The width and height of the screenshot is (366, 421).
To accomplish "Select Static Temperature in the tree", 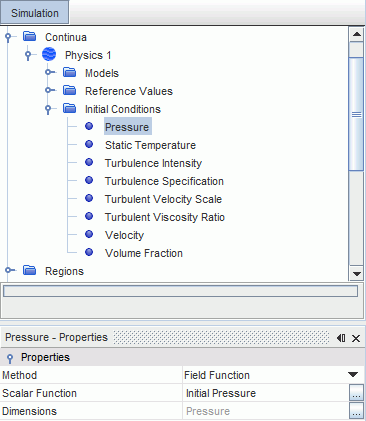I will 150,145.
